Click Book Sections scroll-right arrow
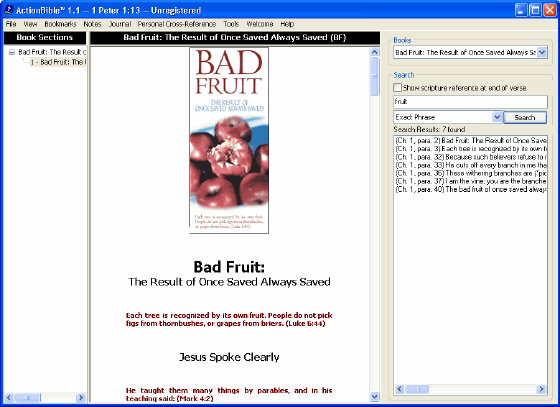This screenshot has height=407, width=560. click(x=81, y=397)
